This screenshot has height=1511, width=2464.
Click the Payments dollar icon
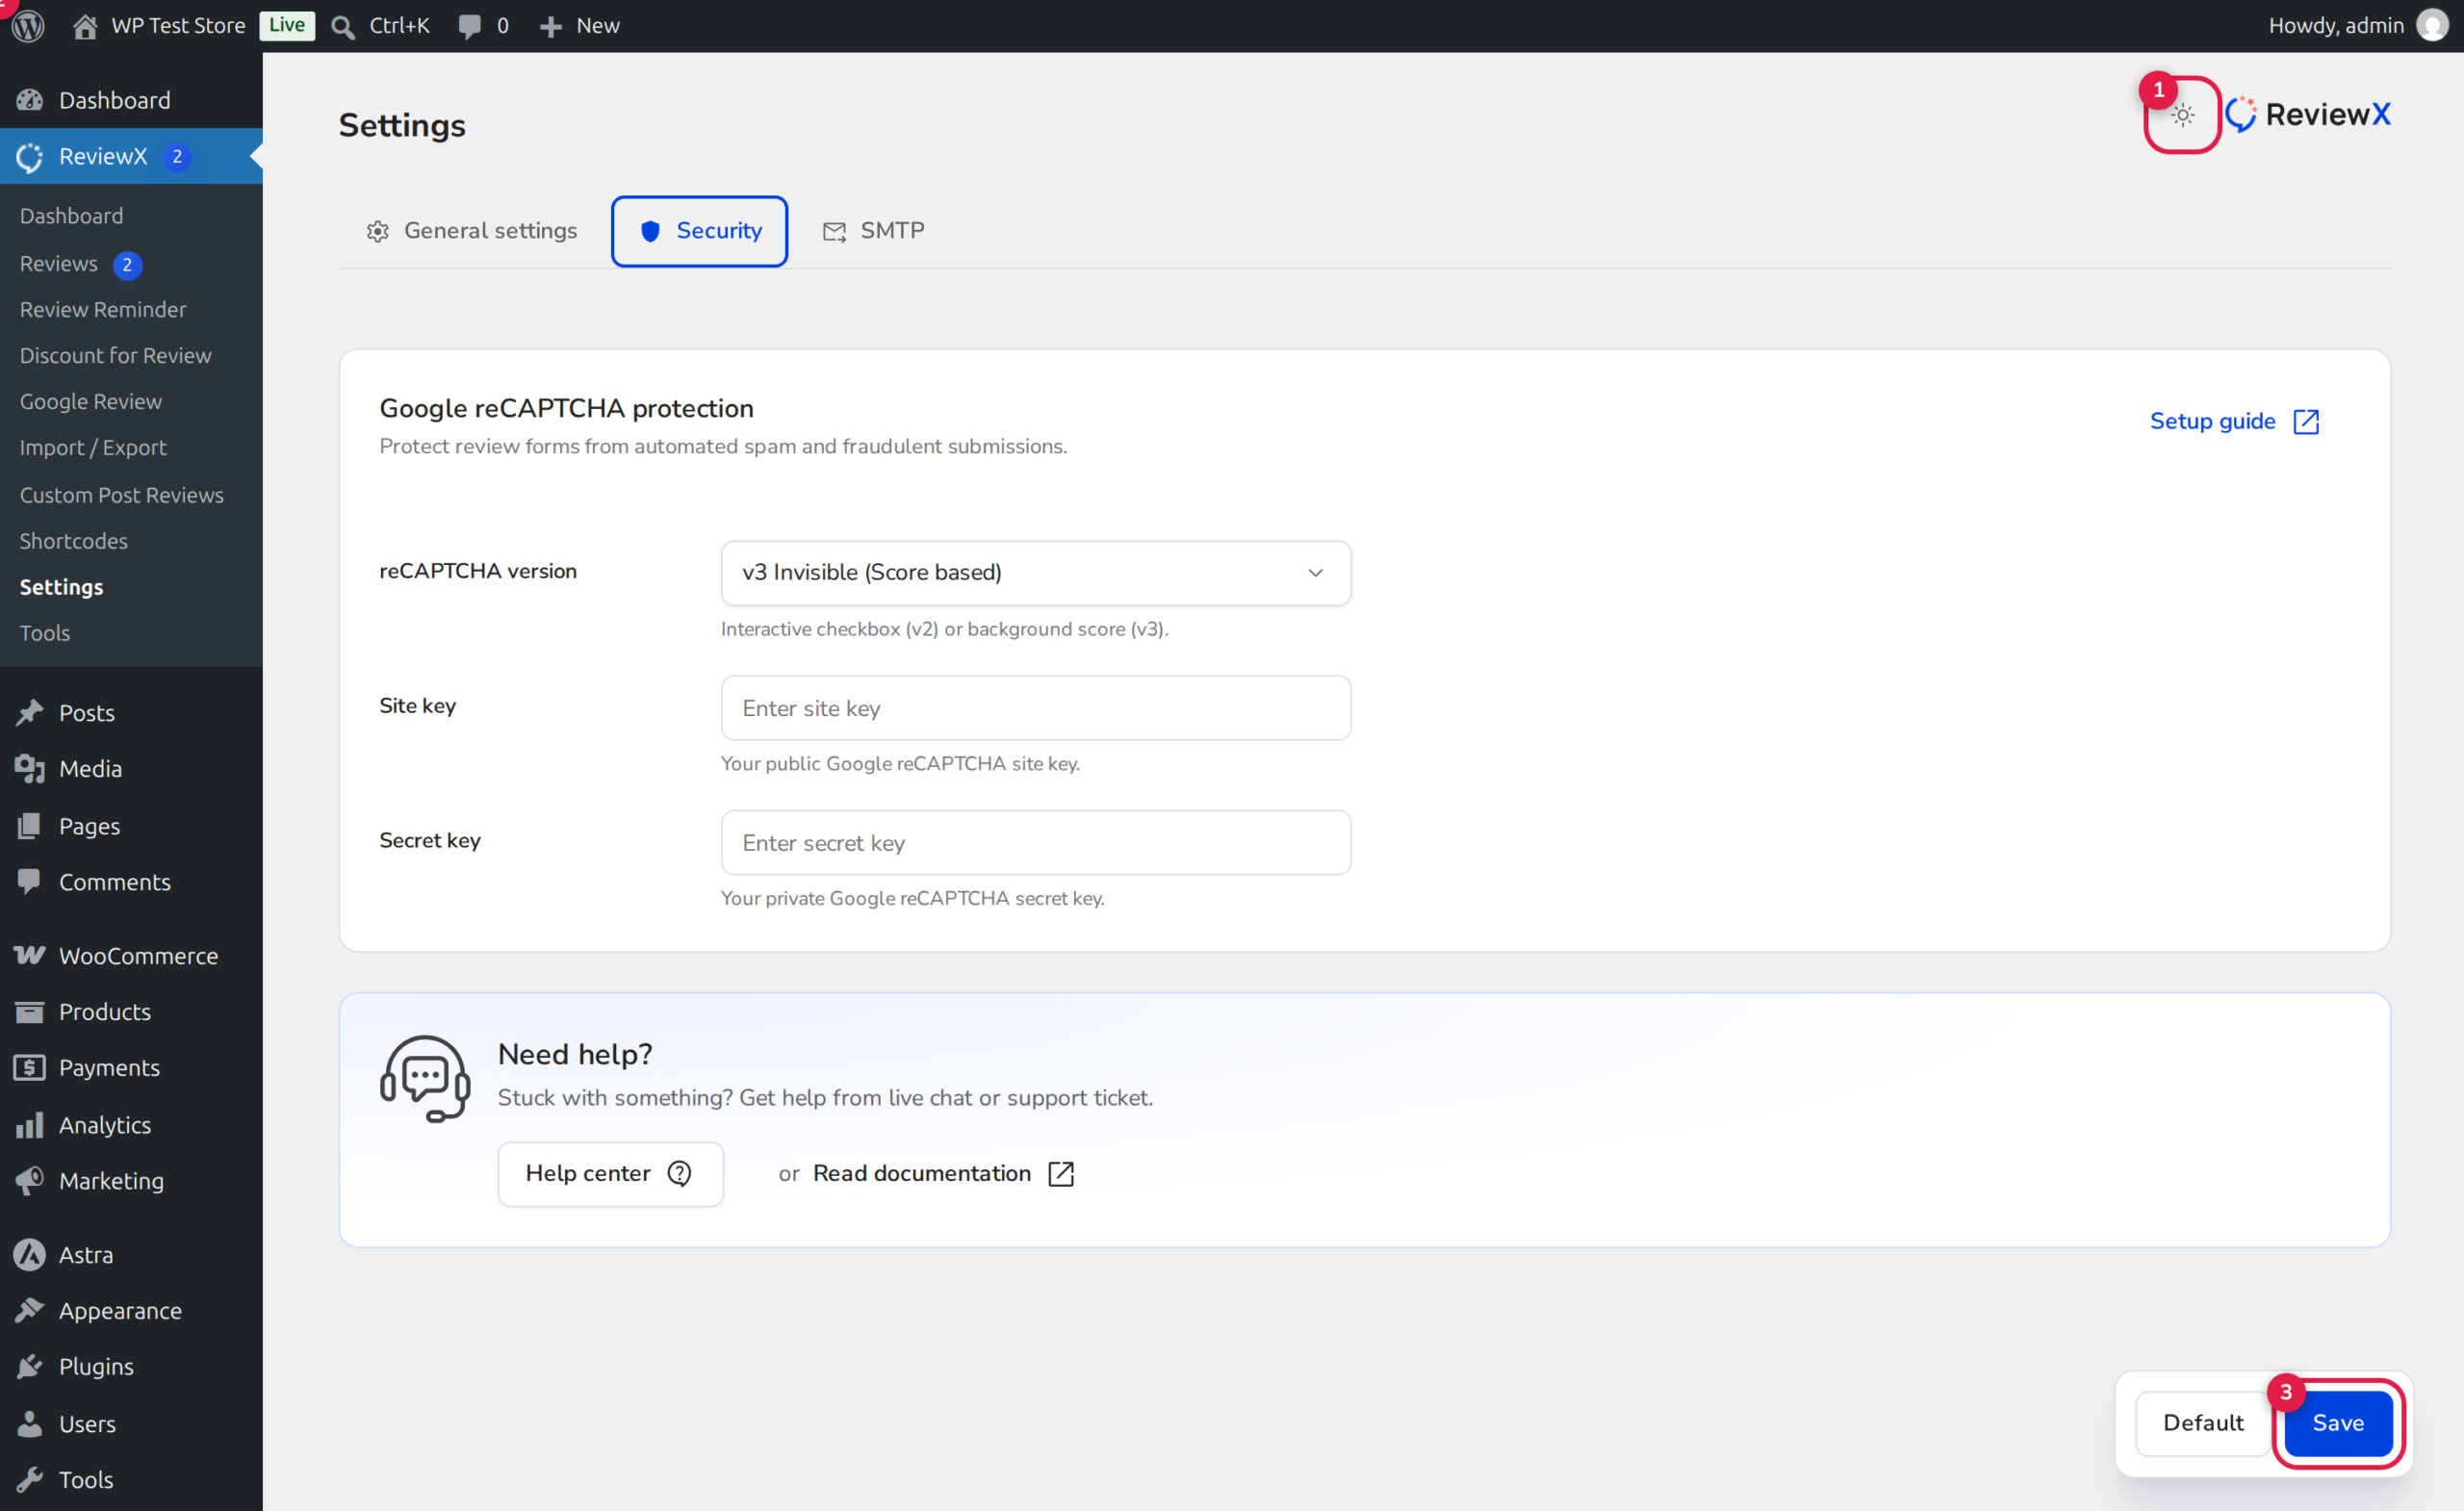click(30, 1067)
